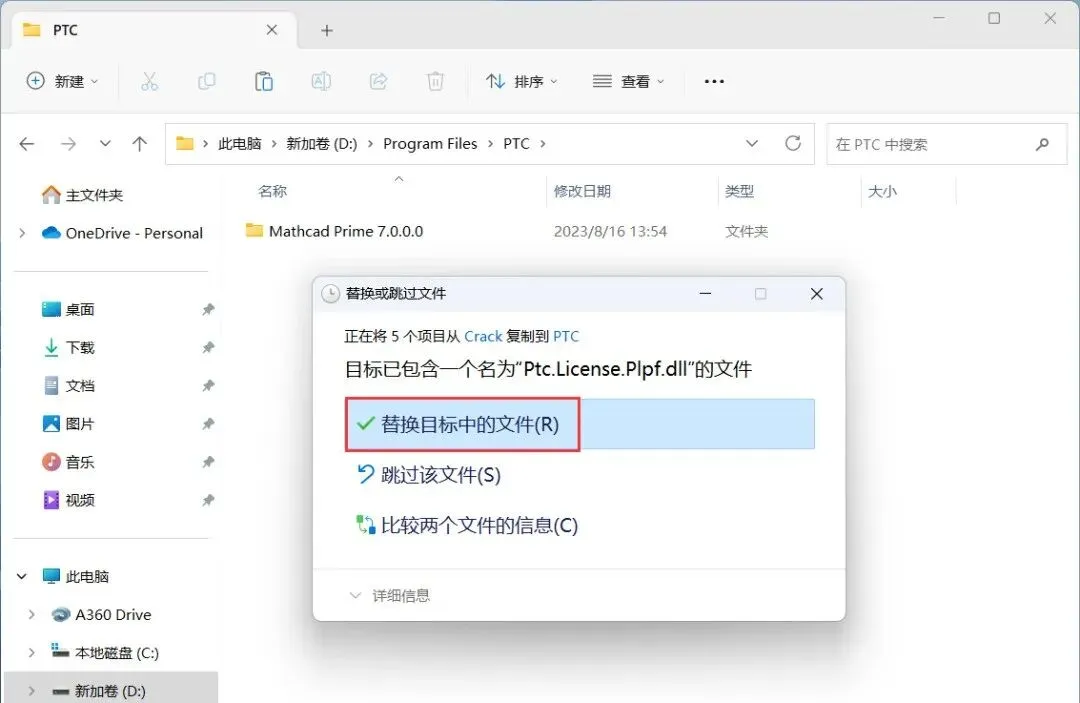
Task: Select A360 Drive in sidebar
Action: click(x=102, y=615)
